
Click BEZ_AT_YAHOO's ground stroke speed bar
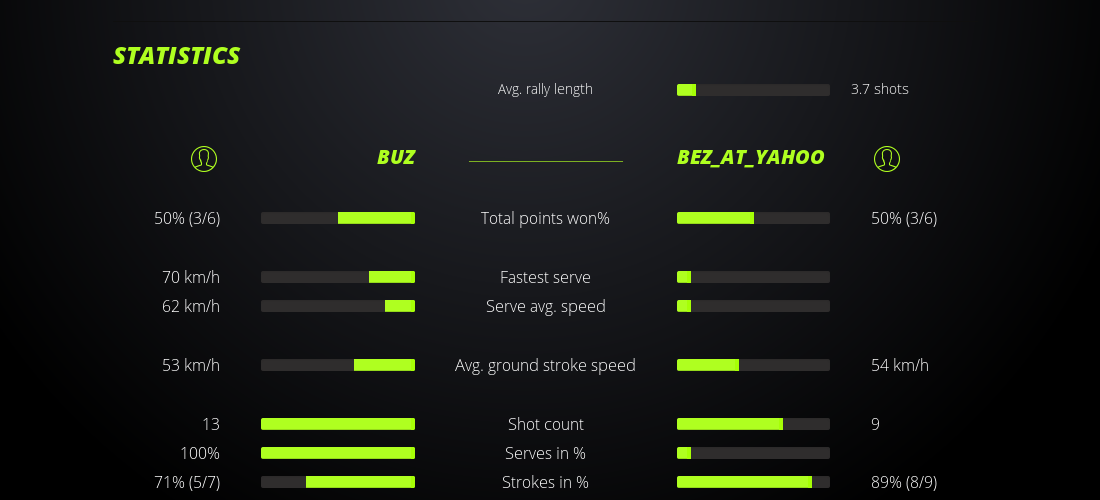click(x=753, y=365)
